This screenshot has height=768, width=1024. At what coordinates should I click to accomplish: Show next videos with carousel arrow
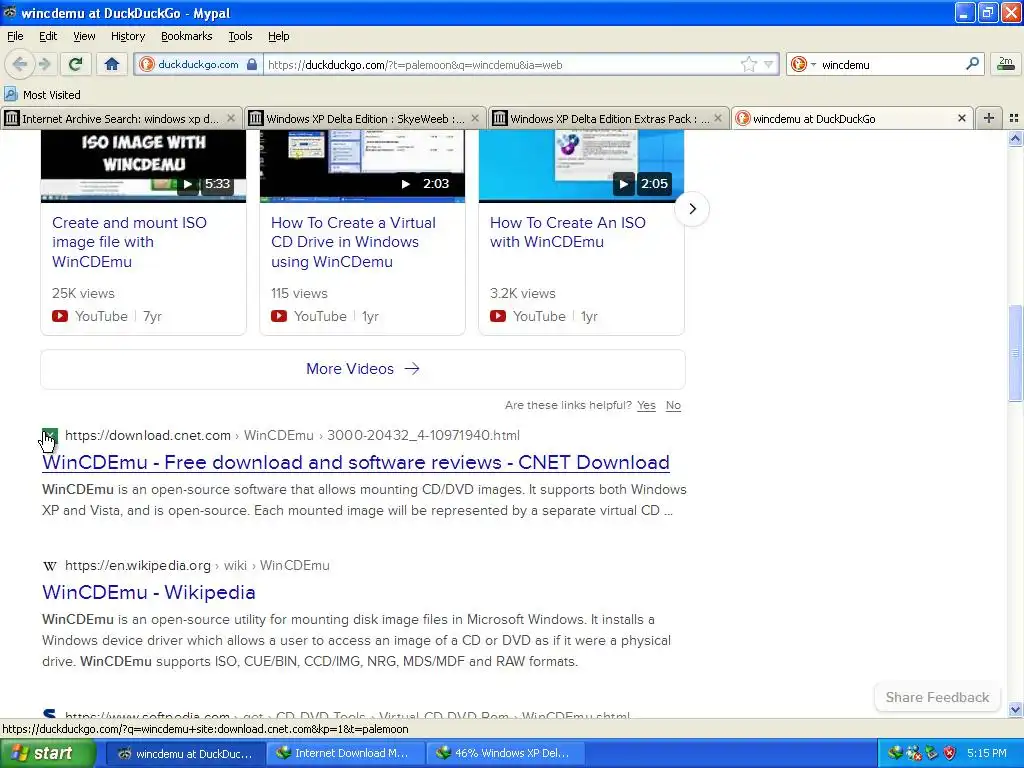692,209
